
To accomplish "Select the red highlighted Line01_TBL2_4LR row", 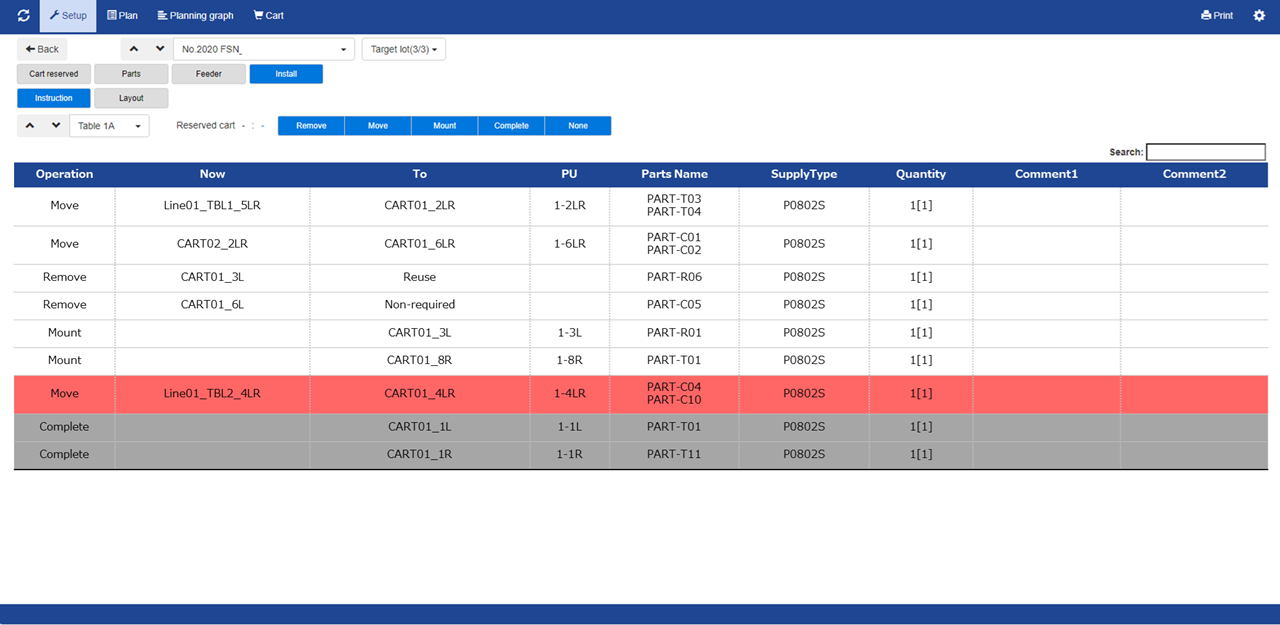I will click(x=212, y=394).
